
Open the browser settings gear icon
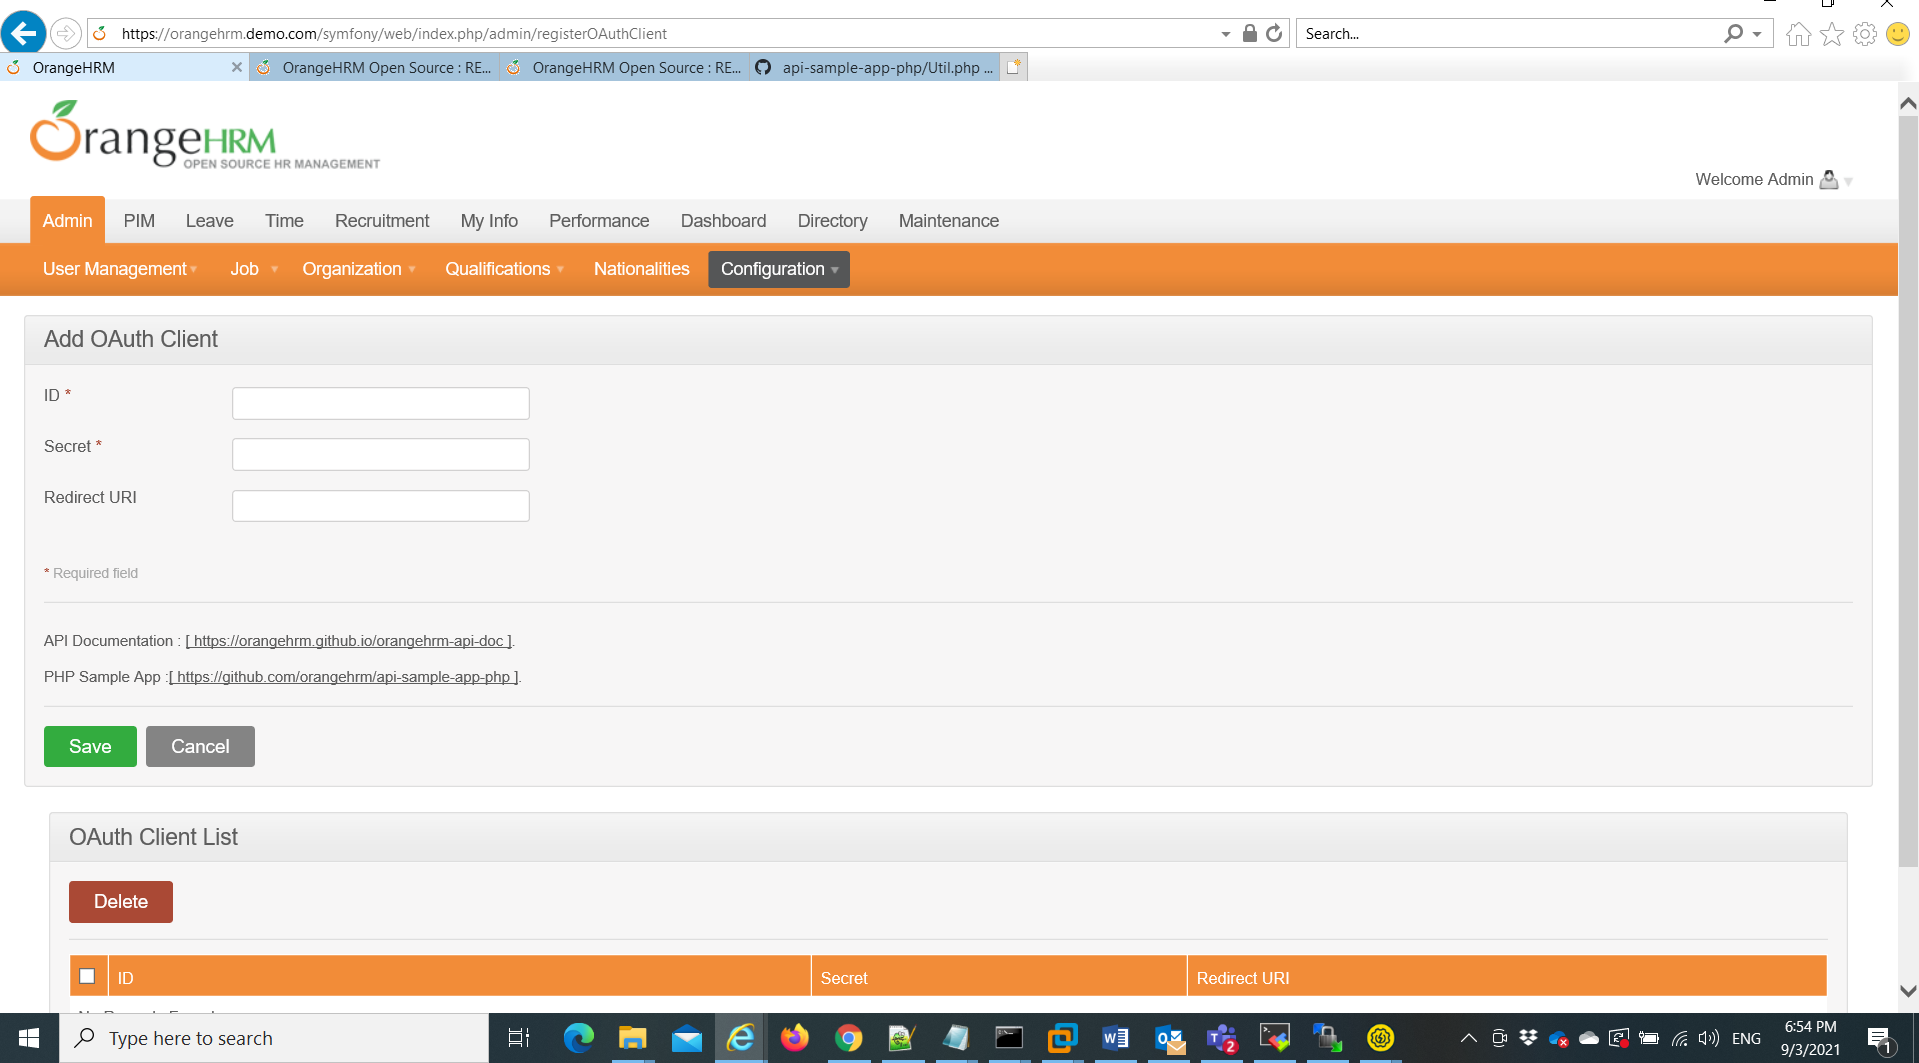point(1864,34)
